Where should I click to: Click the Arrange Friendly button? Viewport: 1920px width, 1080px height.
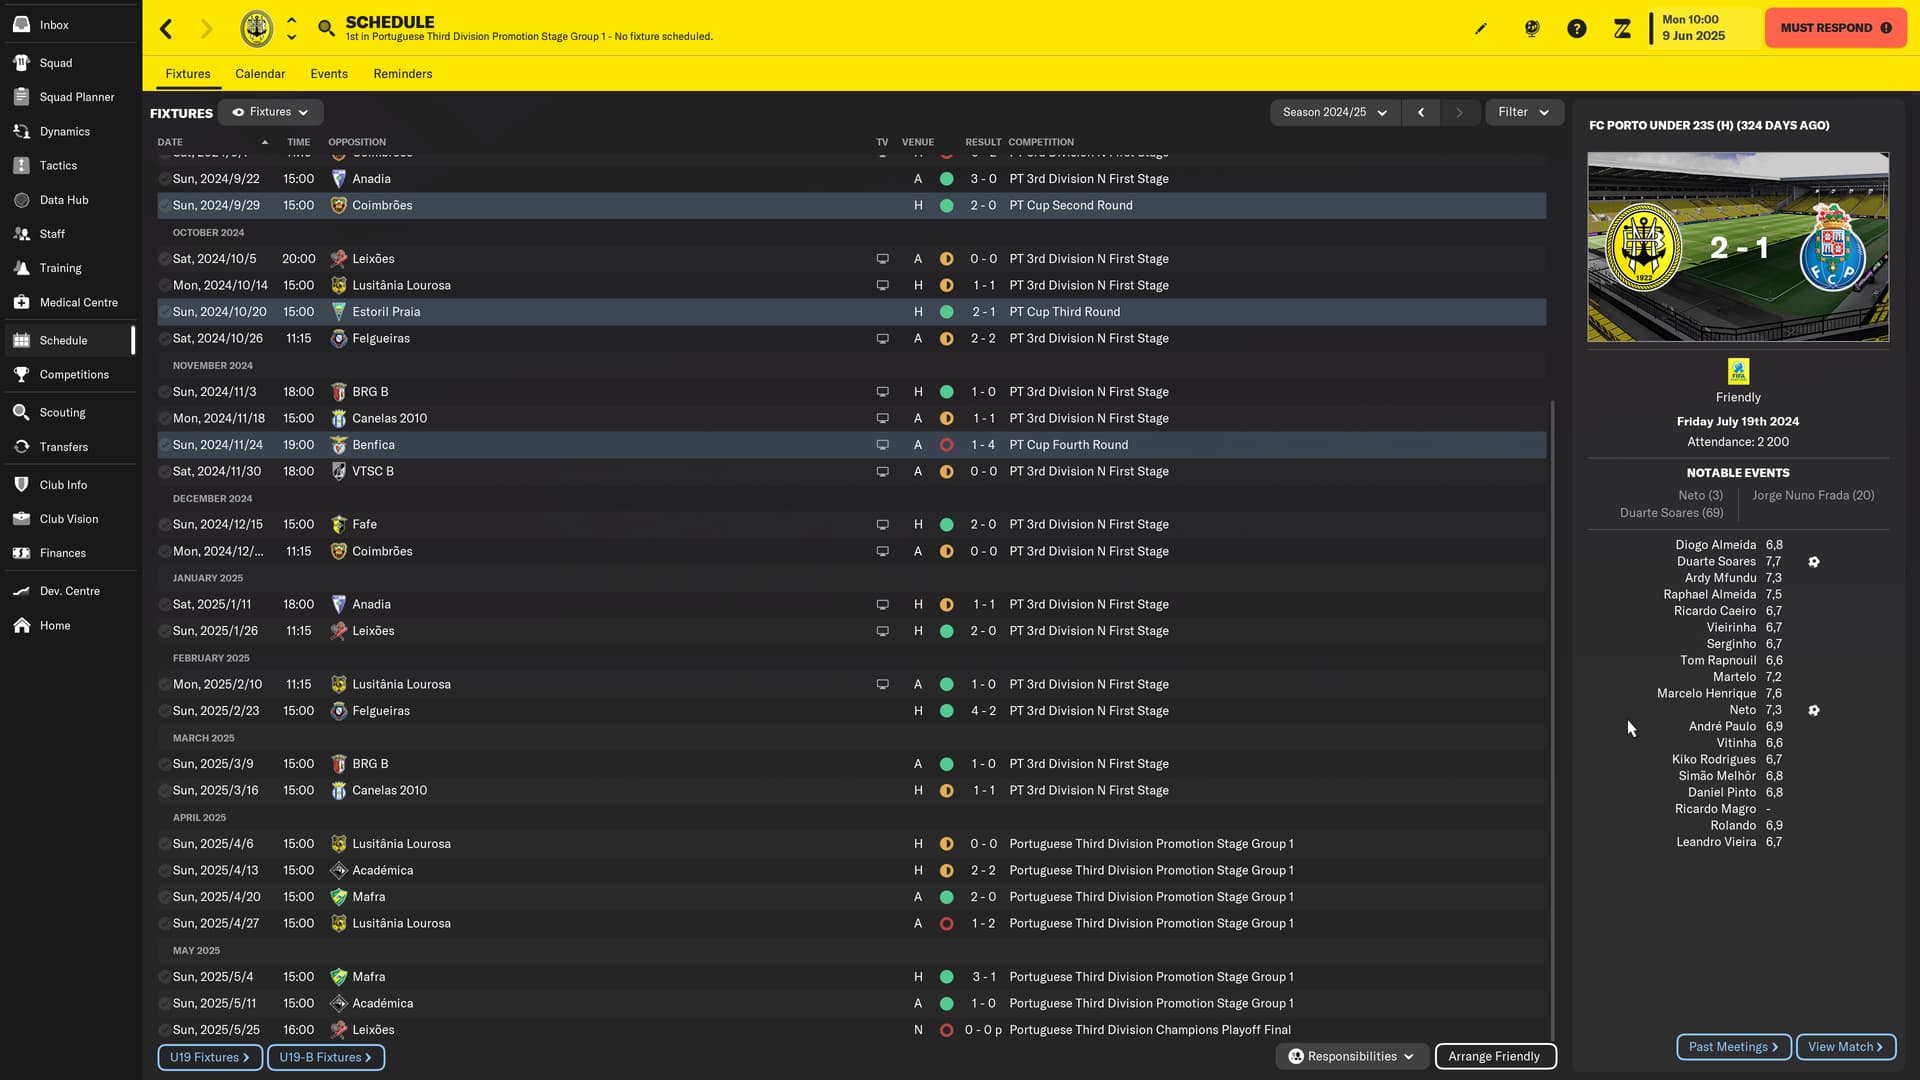(x=1494, y=1056)
